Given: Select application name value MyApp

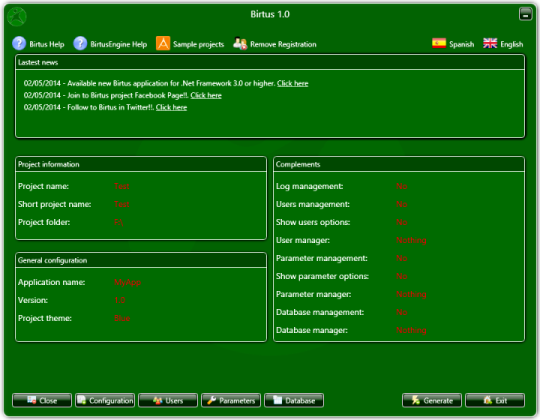Looking at the screenshot, I should 127,282.
